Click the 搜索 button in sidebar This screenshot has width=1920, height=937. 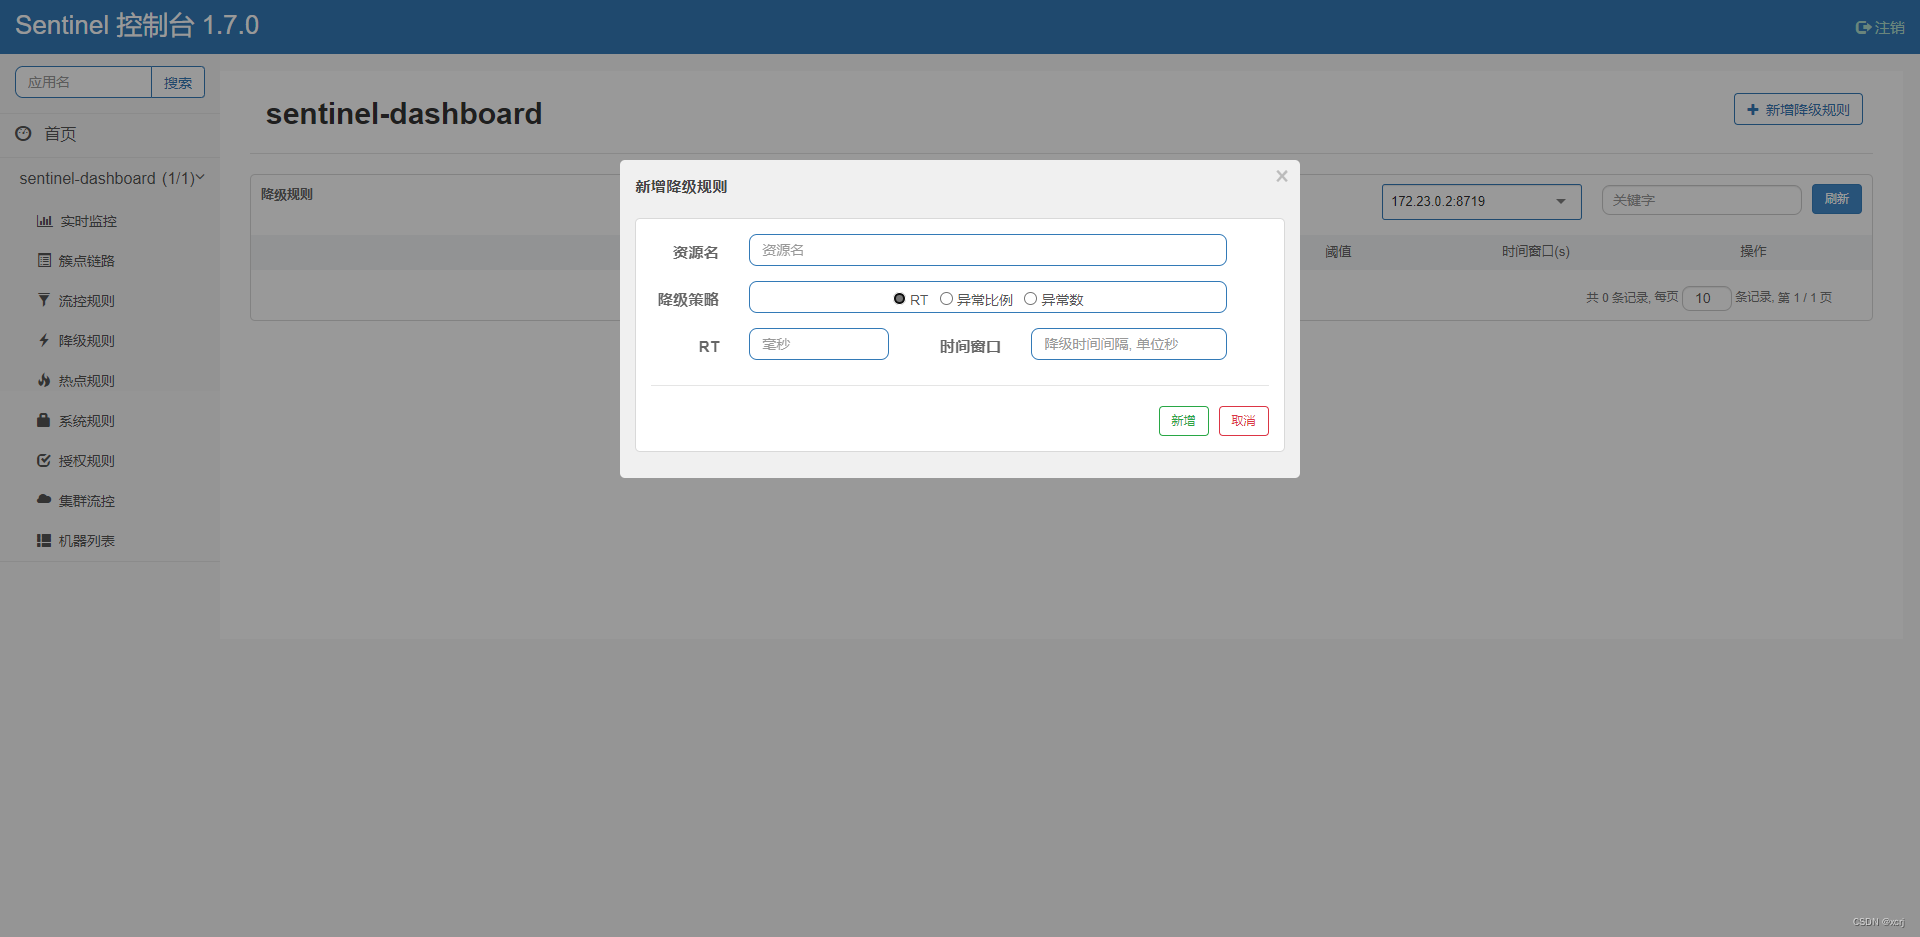(178, 82)
